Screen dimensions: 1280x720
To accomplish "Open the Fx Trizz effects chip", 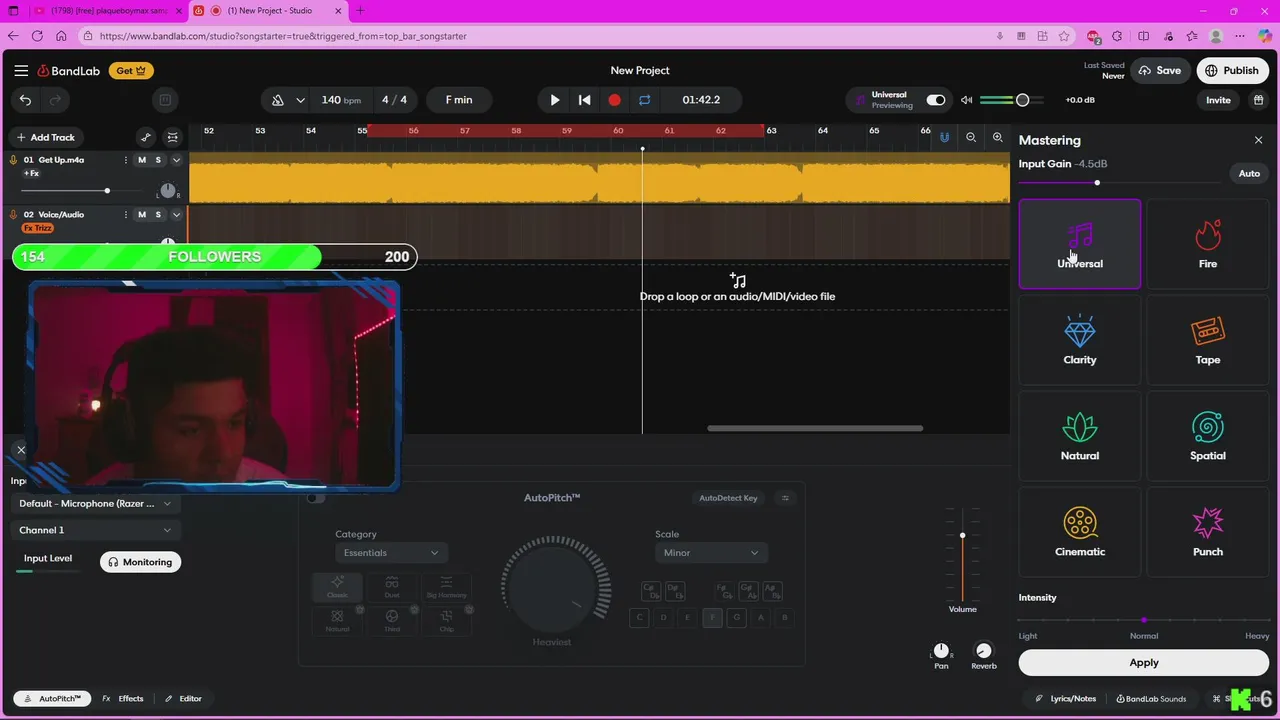I will click(x=37, y=228).
